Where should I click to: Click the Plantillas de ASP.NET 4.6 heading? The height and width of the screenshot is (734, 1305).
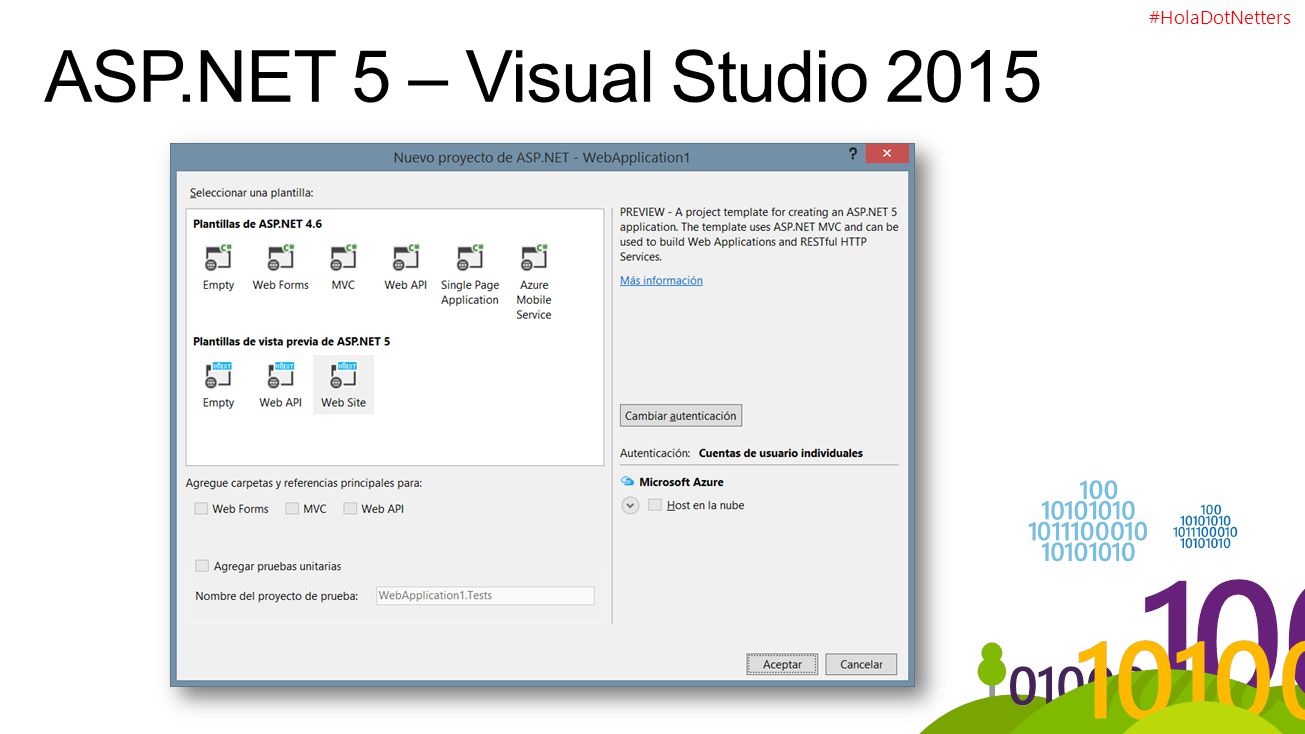[258, 224]
